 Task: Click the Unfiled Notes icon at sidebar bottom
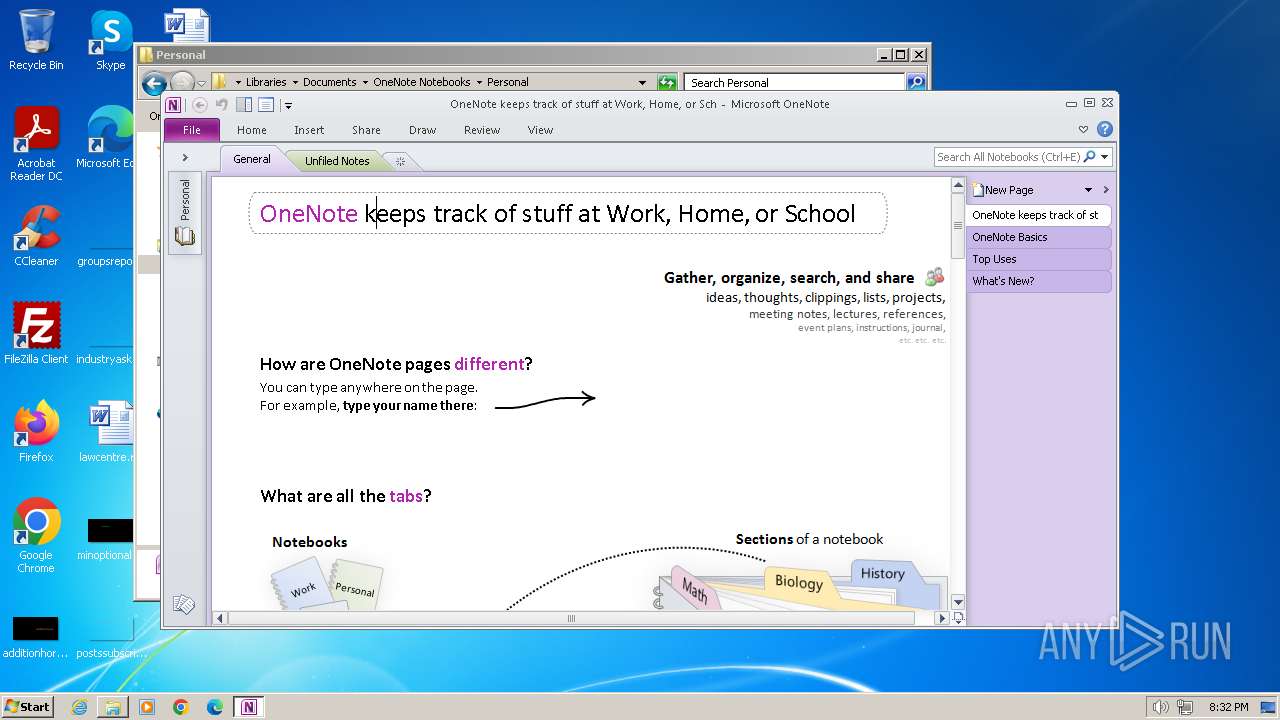pos(184,604)
